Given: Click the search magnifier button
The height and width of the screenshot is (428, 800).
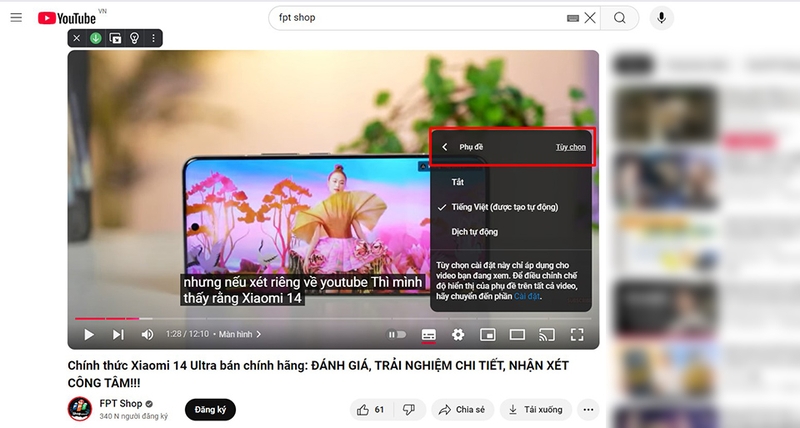Looking at the screenshot, I should (x=619, y=18).
